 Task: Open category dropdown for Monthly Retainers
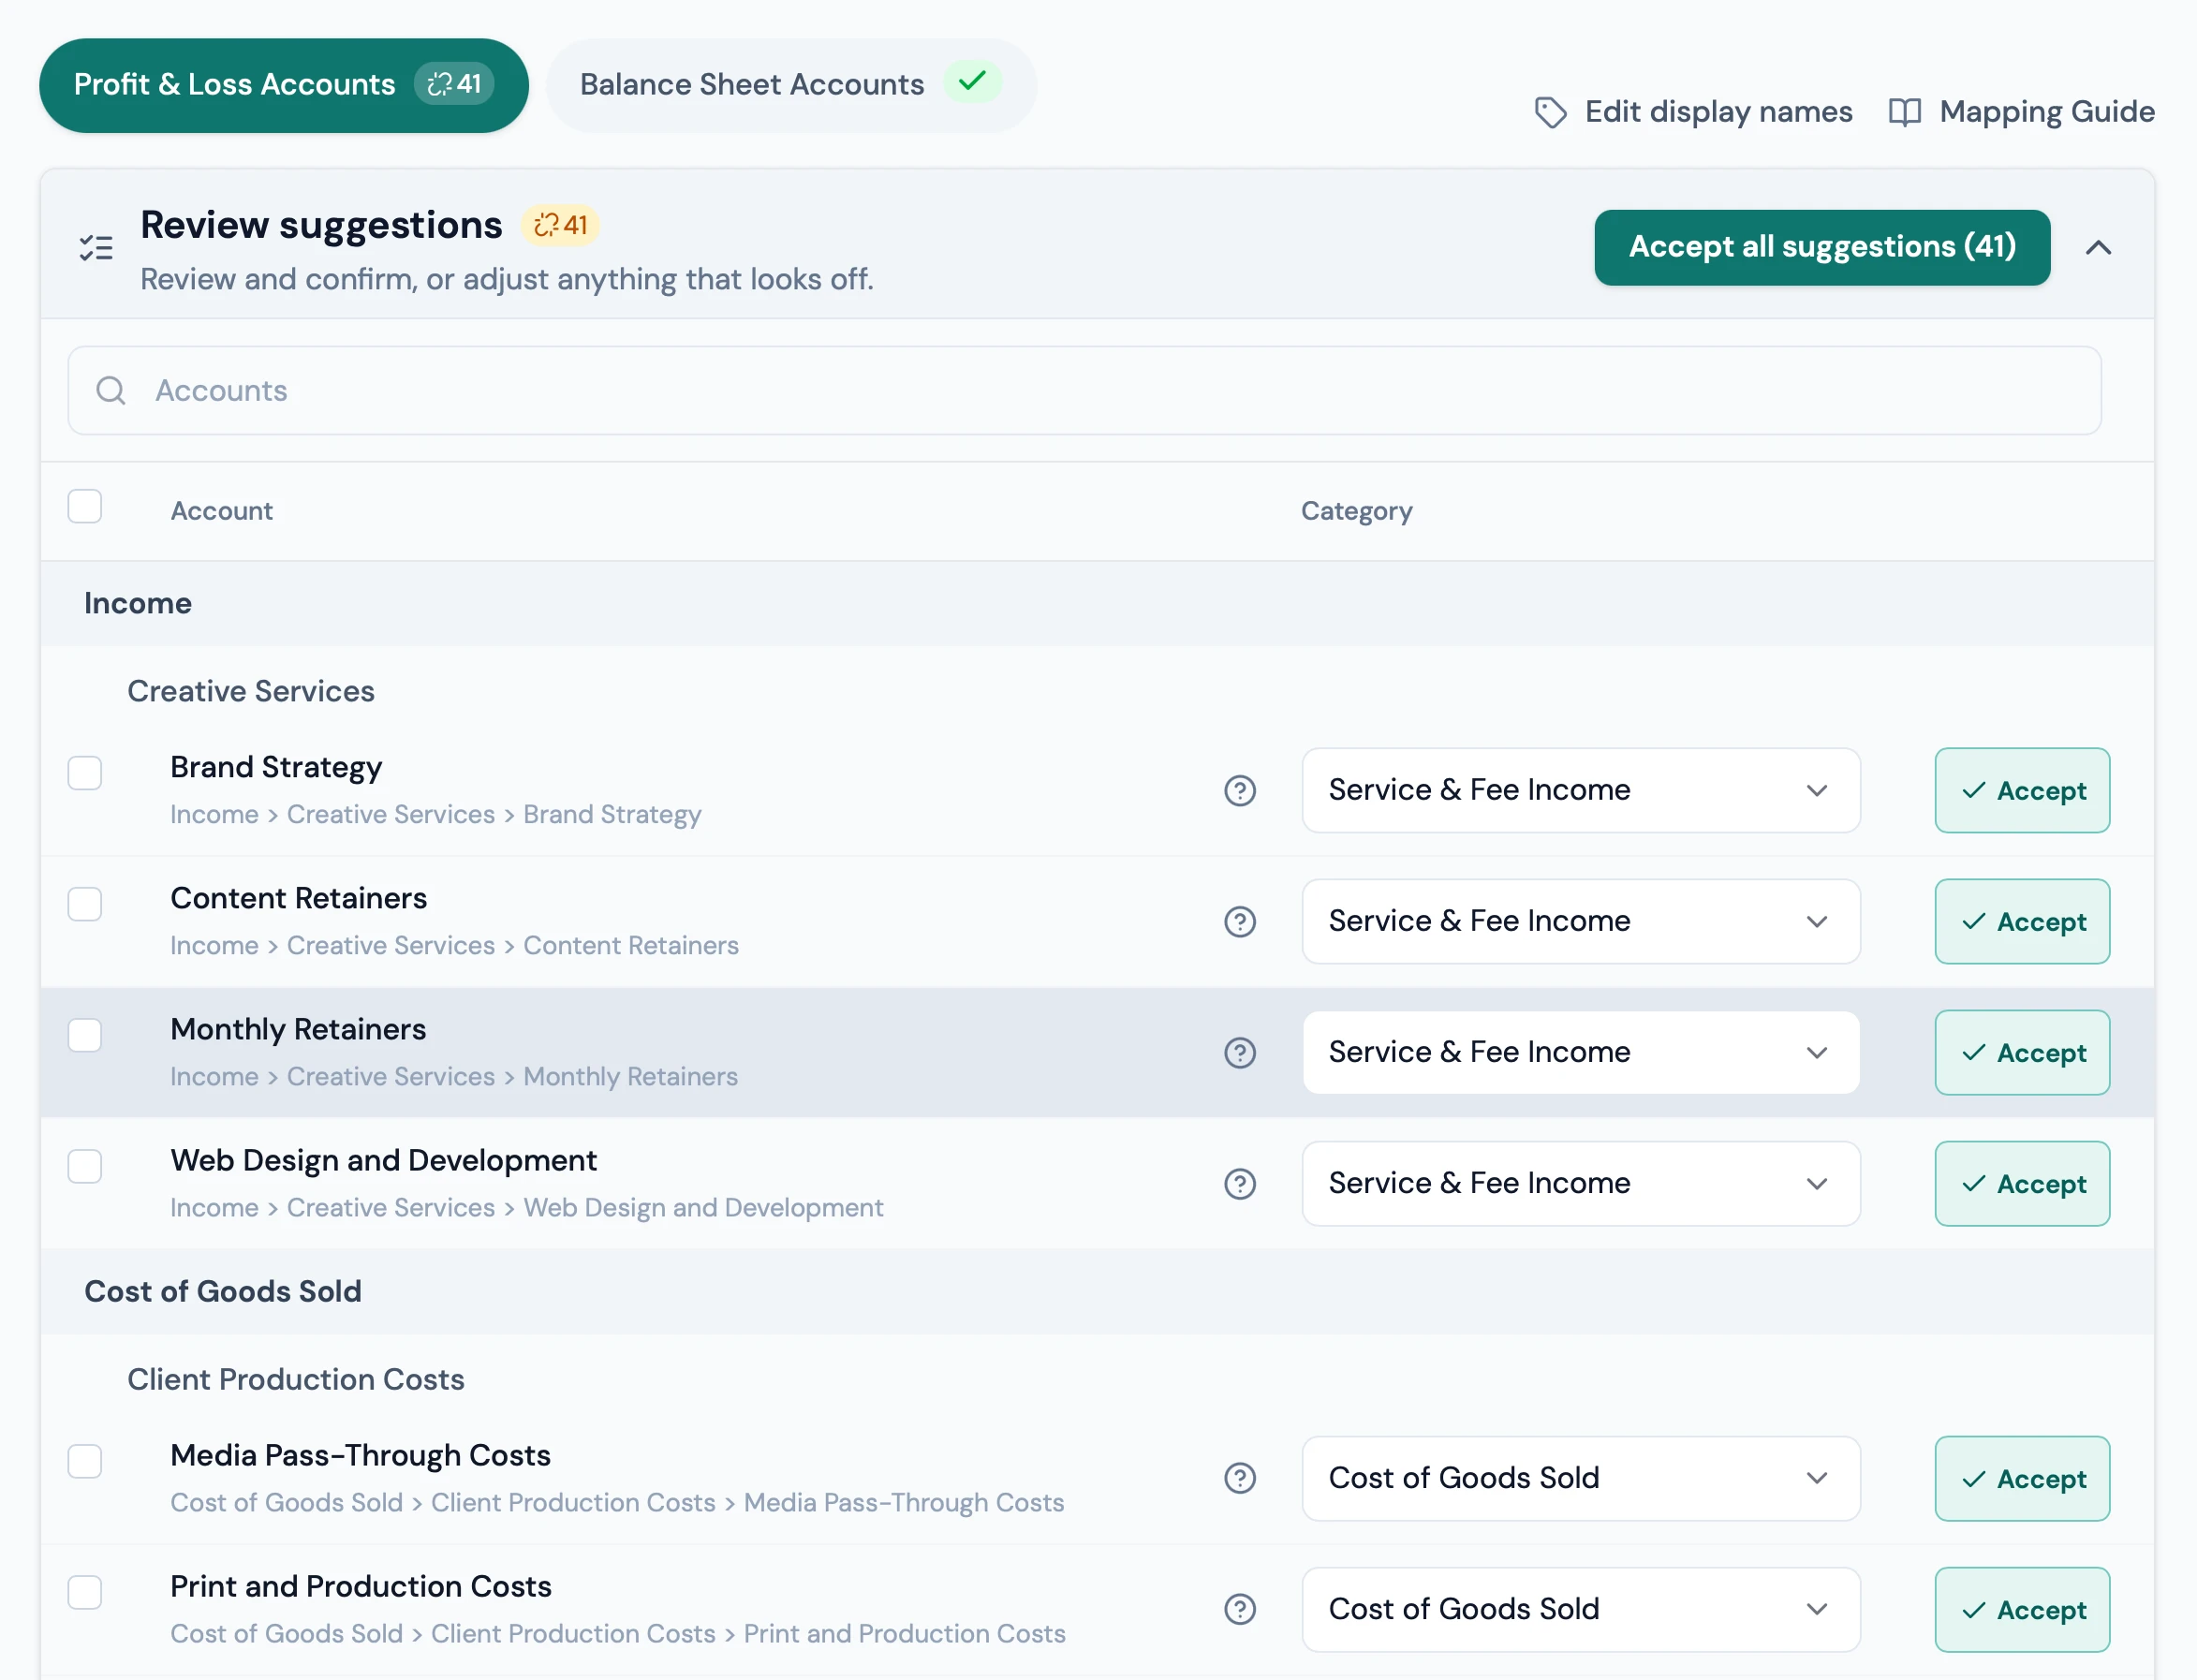pos(1580,1052)
